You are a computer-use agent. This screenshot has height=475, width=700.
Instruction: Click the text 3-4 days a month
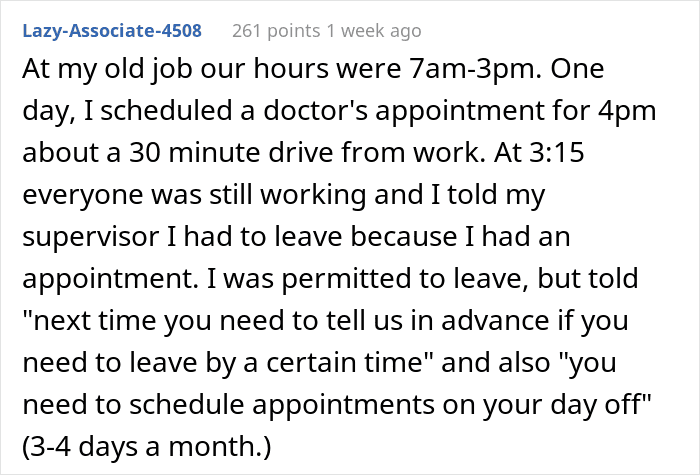(x=147, y=446)
